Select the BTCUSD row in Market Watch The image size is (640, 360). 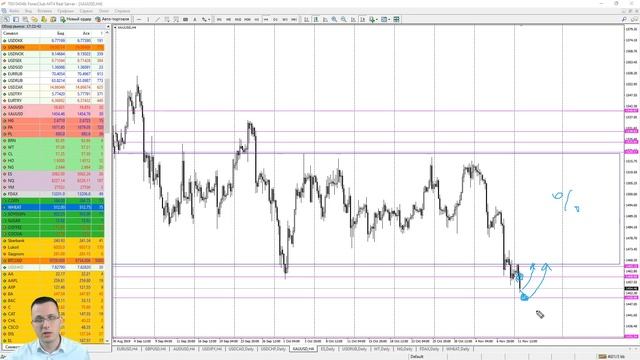[53, 260]
